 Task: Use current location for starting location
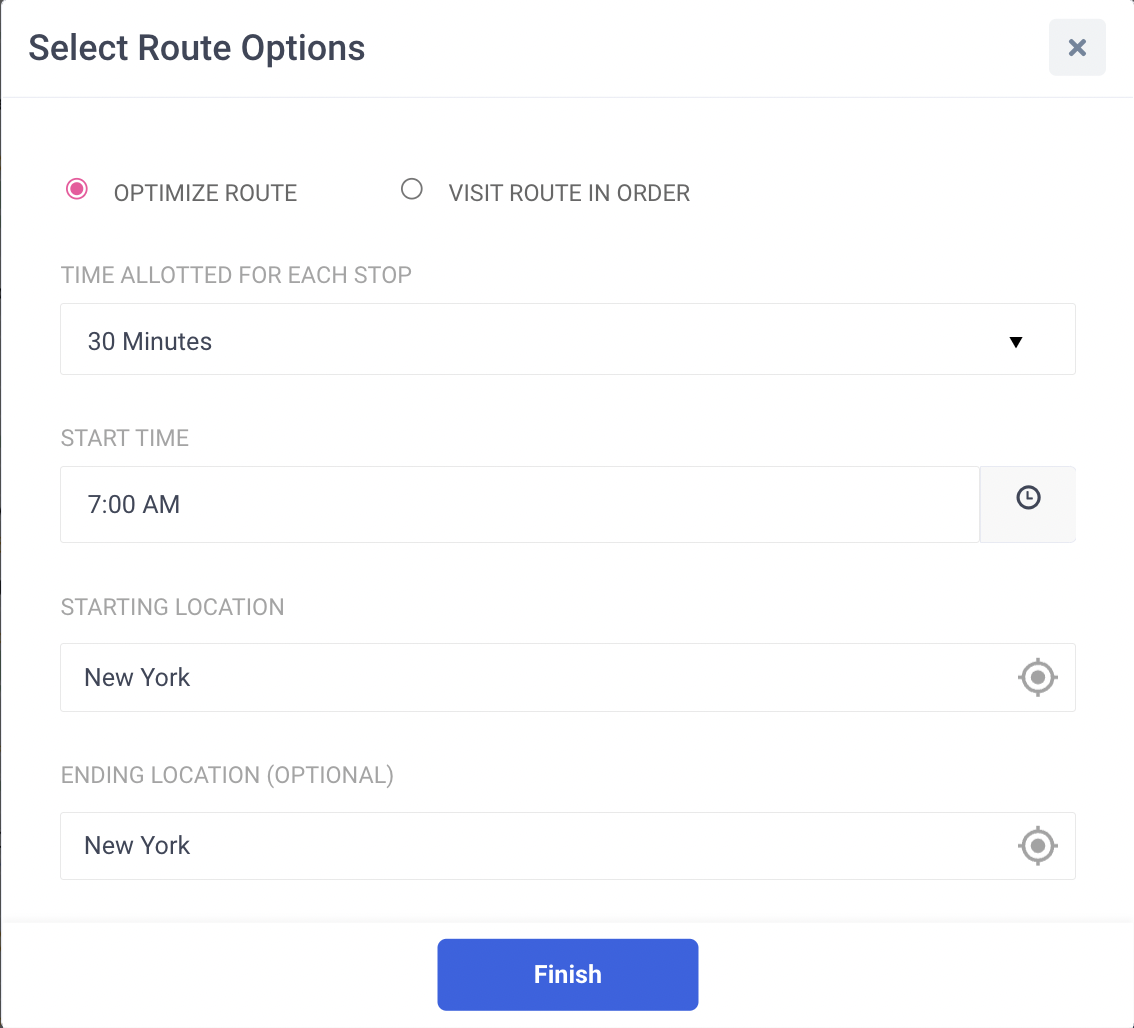(1038, 678)
